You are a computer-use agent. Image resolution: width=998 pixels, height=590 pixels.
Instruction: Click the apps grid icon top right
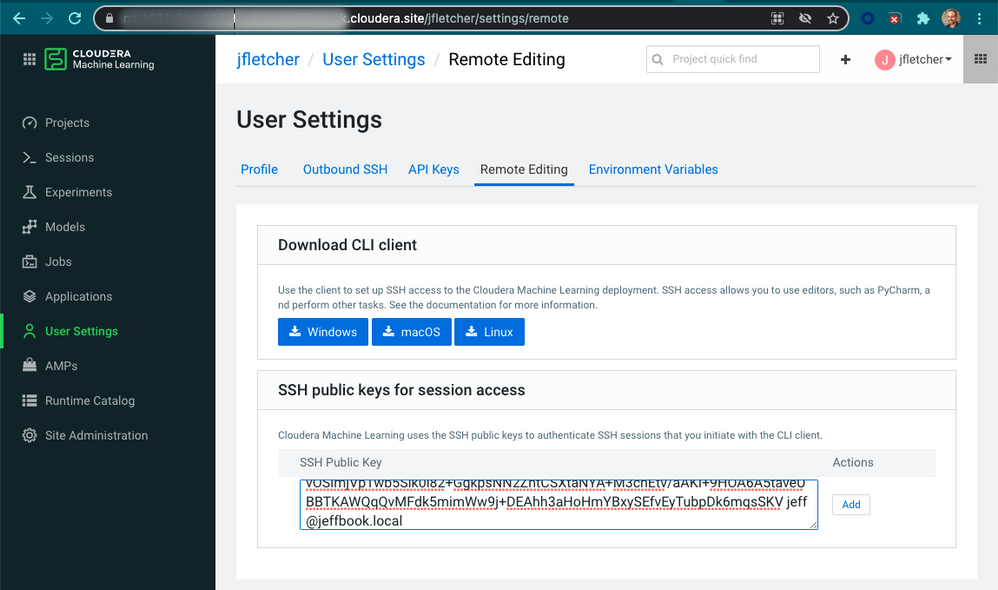click(x=980, y=59)
